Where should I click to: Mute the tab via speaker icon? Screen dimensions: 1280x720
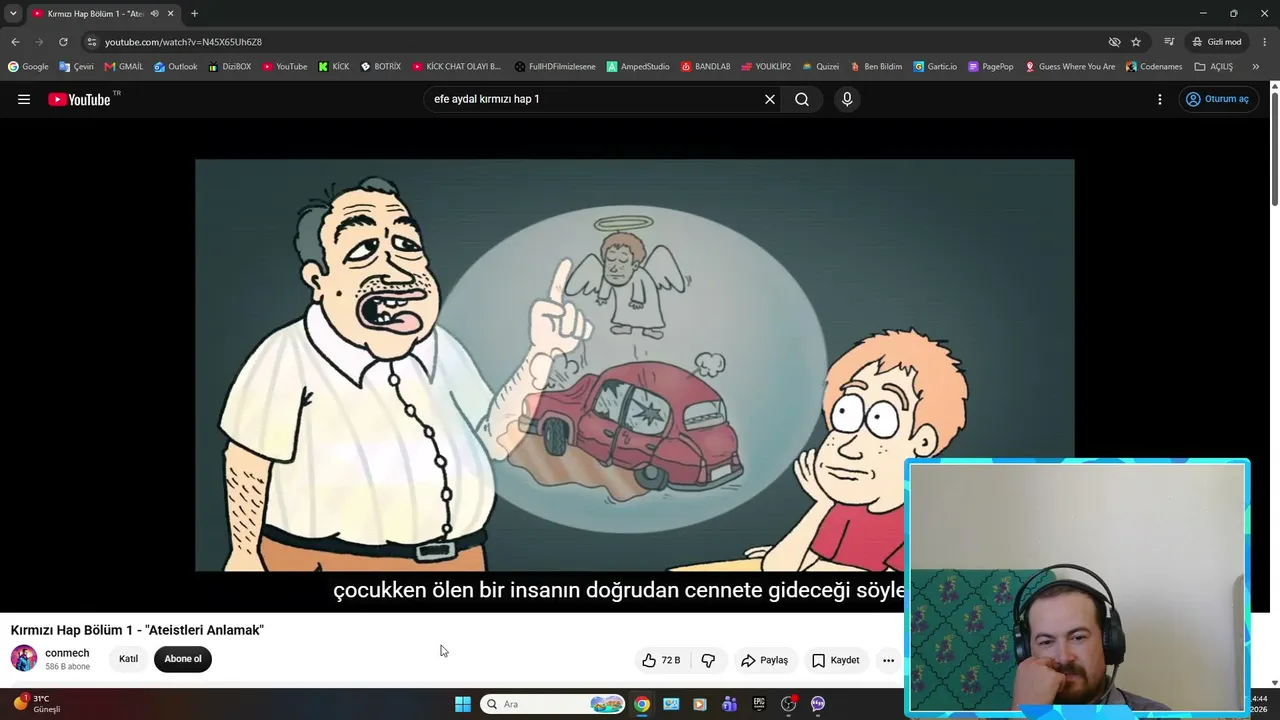[x=154, y=13]
